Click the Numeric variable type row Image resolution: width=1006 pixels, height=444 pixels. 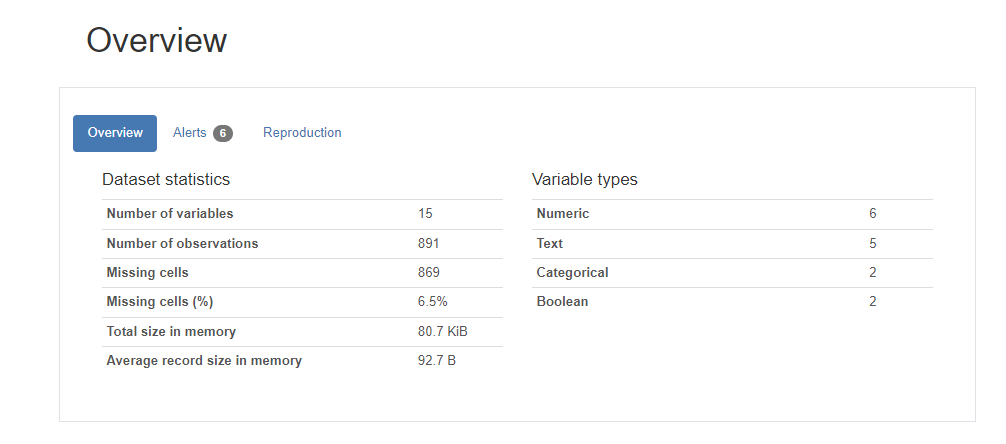[563, 214]
